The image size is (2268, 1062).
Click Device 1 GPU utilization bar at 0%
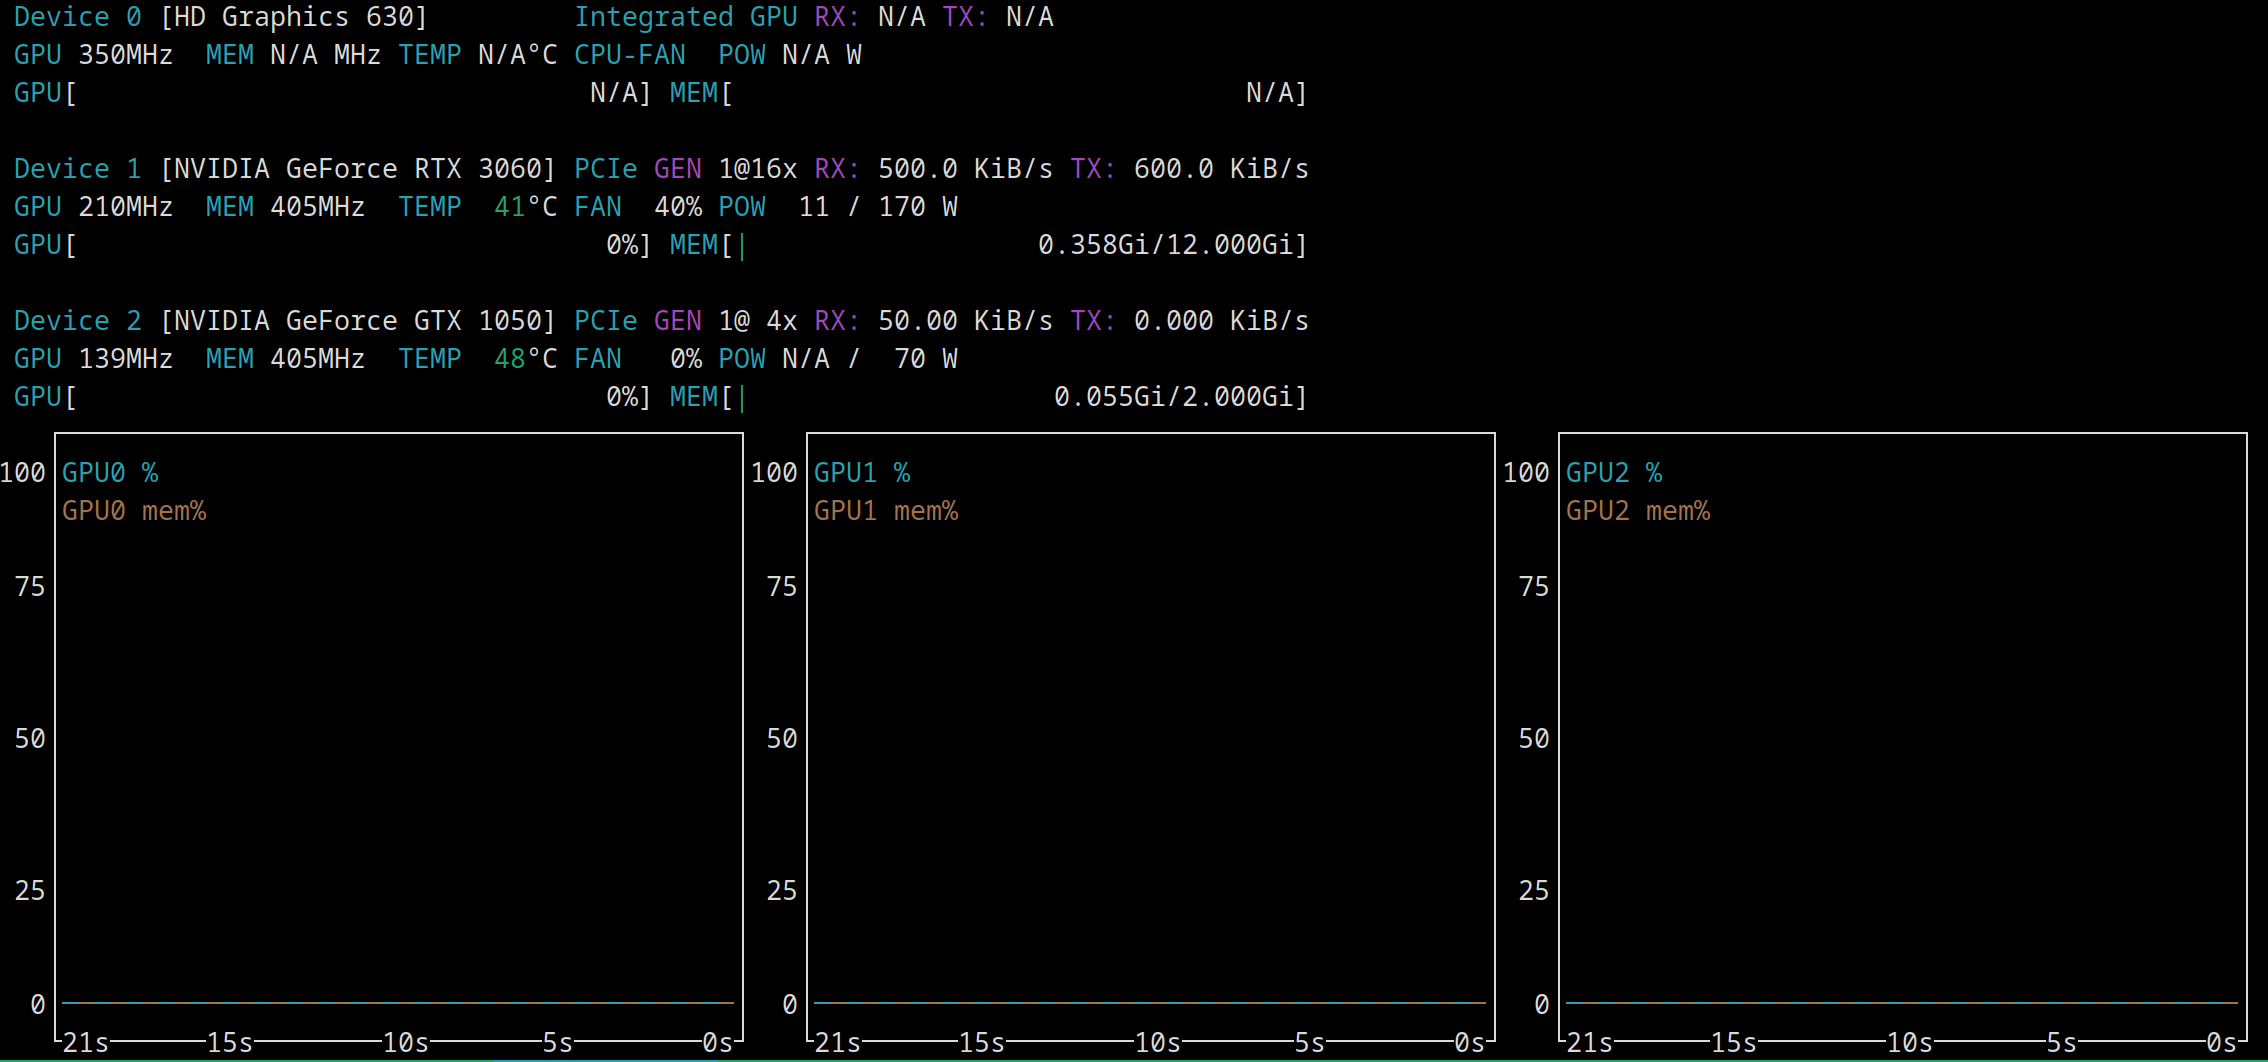coord(333,245)
